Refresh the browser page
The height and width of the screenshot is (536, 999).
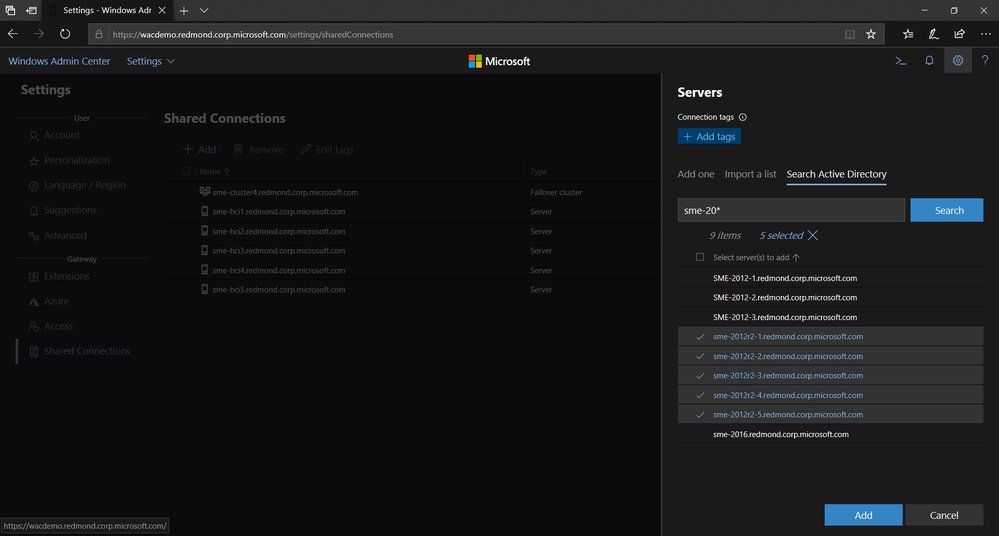65,34
